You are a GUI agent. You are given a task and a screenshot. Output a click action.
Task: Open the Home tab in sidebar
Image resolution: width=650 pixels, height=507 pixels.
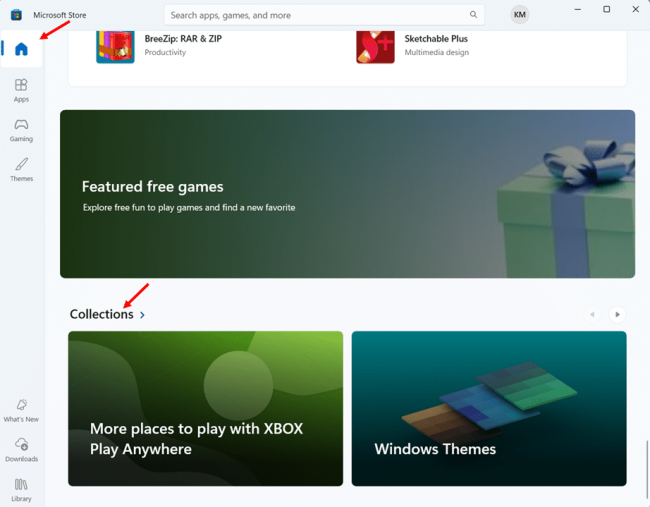[x=21, y=49]
